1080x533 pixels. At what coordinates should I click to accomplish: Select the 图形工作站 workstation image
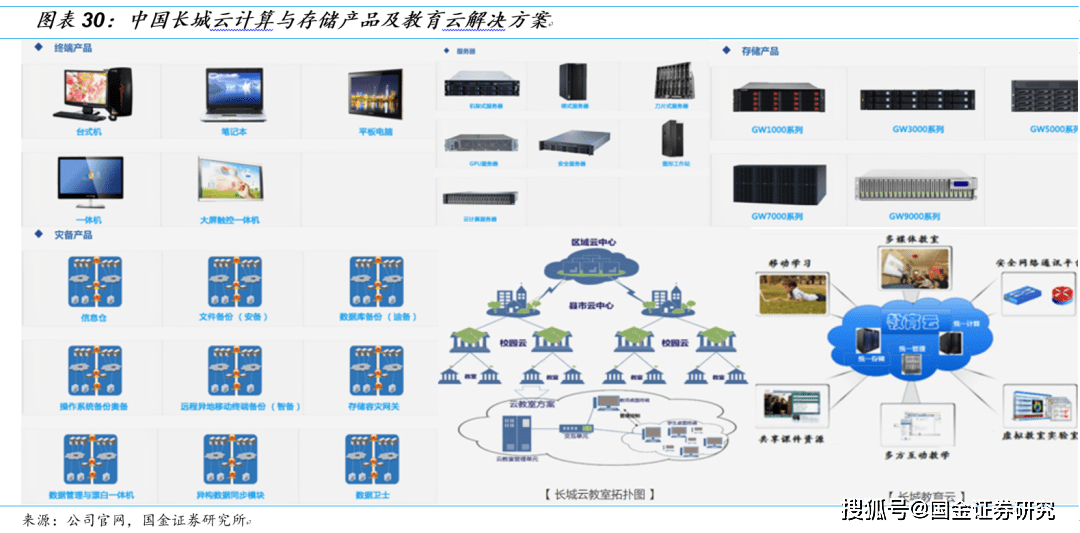point(672,138)
